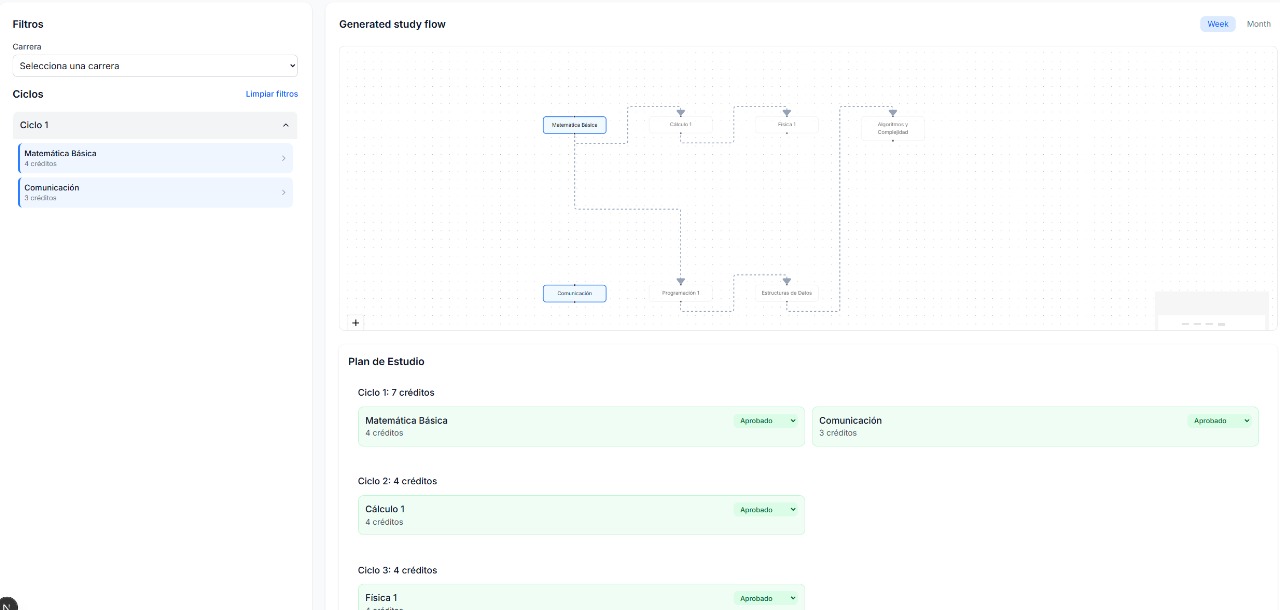This screenshot has height=610, width=1280.
Task: Open the Selecciona una carrera dropdown
Action: pyautogui.click(x=155, y=65)
